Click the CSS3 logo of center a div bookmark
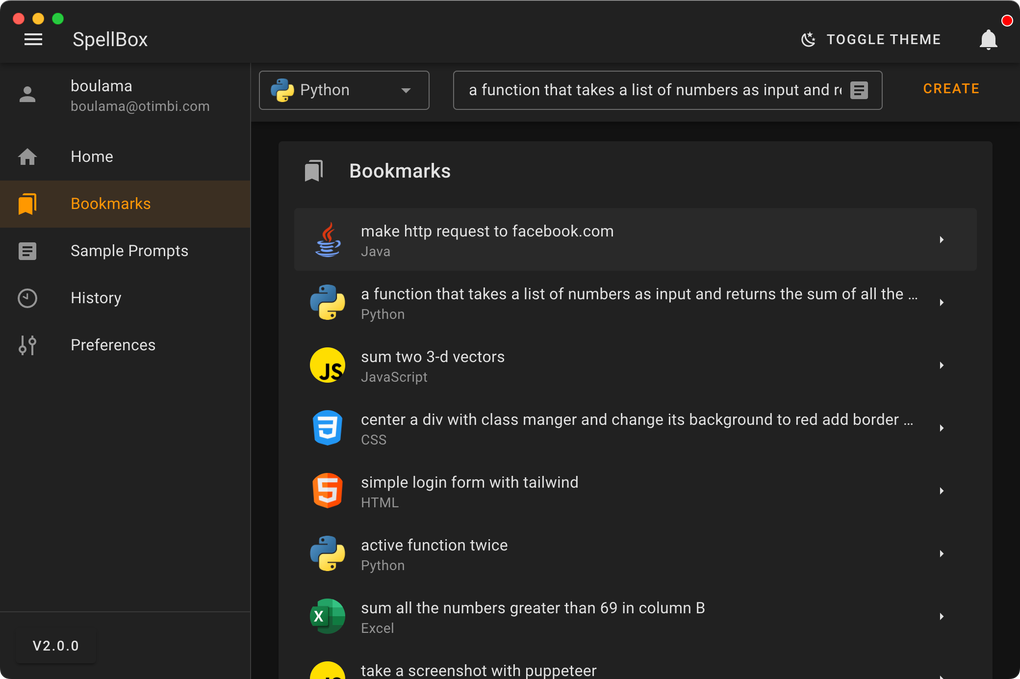The image size is (1020, 679). (x=328, y=428)
